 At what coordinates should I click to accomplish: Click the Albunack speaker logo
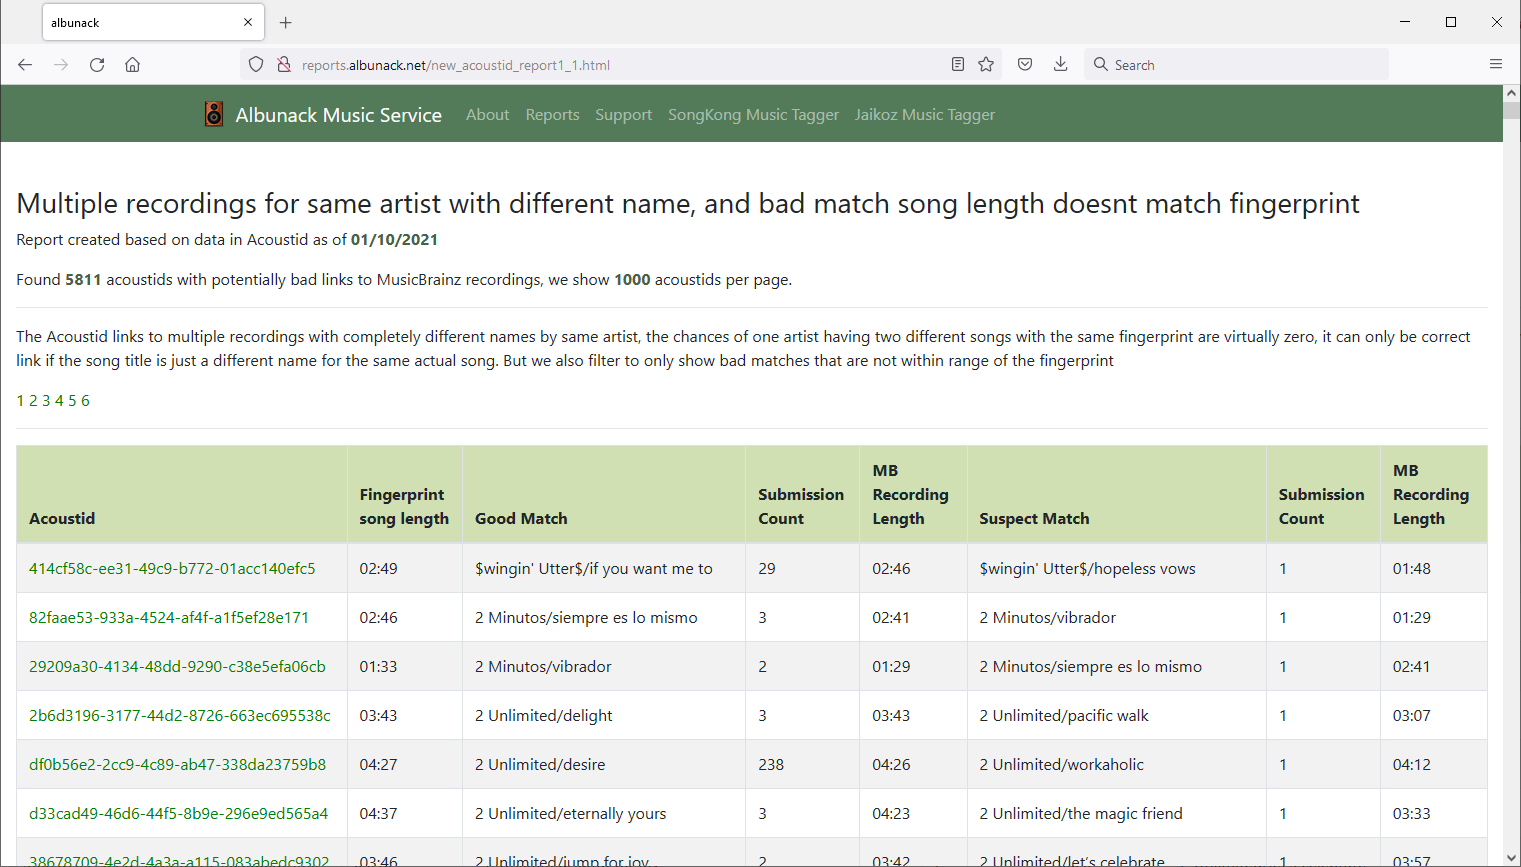click(x=214, y=114)
